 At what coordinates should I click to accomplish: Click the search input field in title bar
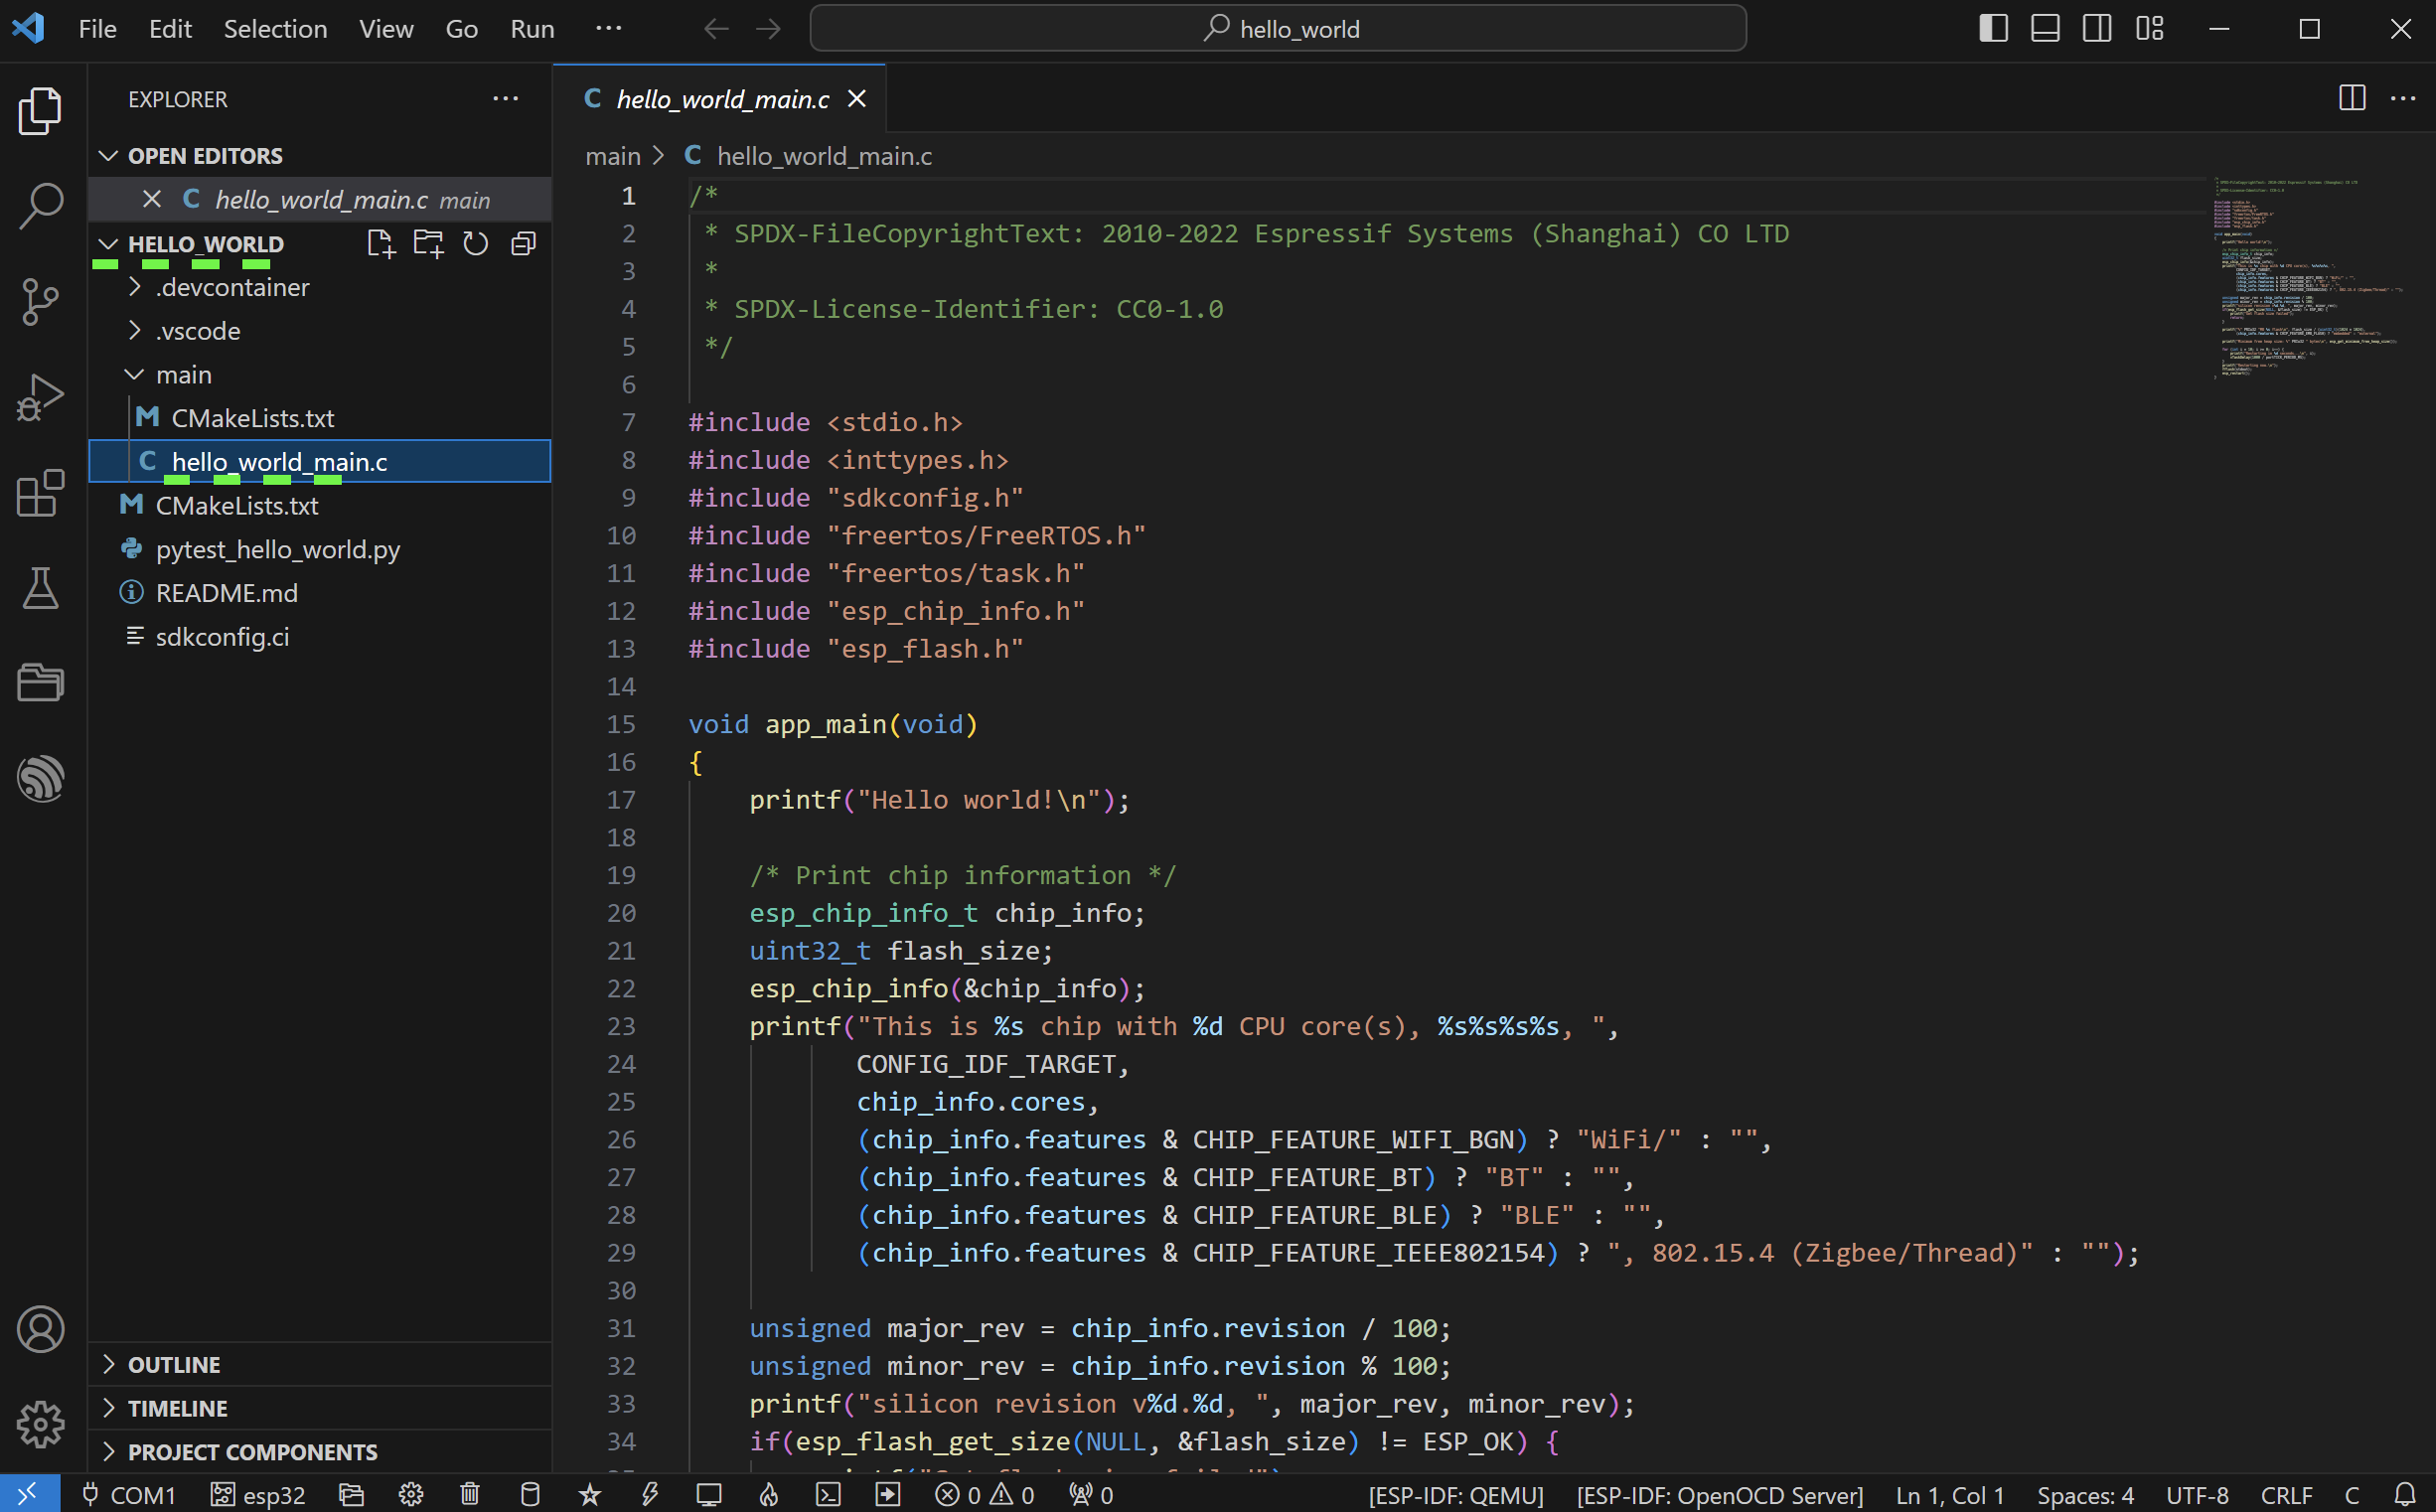pyautogui.click(x=1280, y=26)
